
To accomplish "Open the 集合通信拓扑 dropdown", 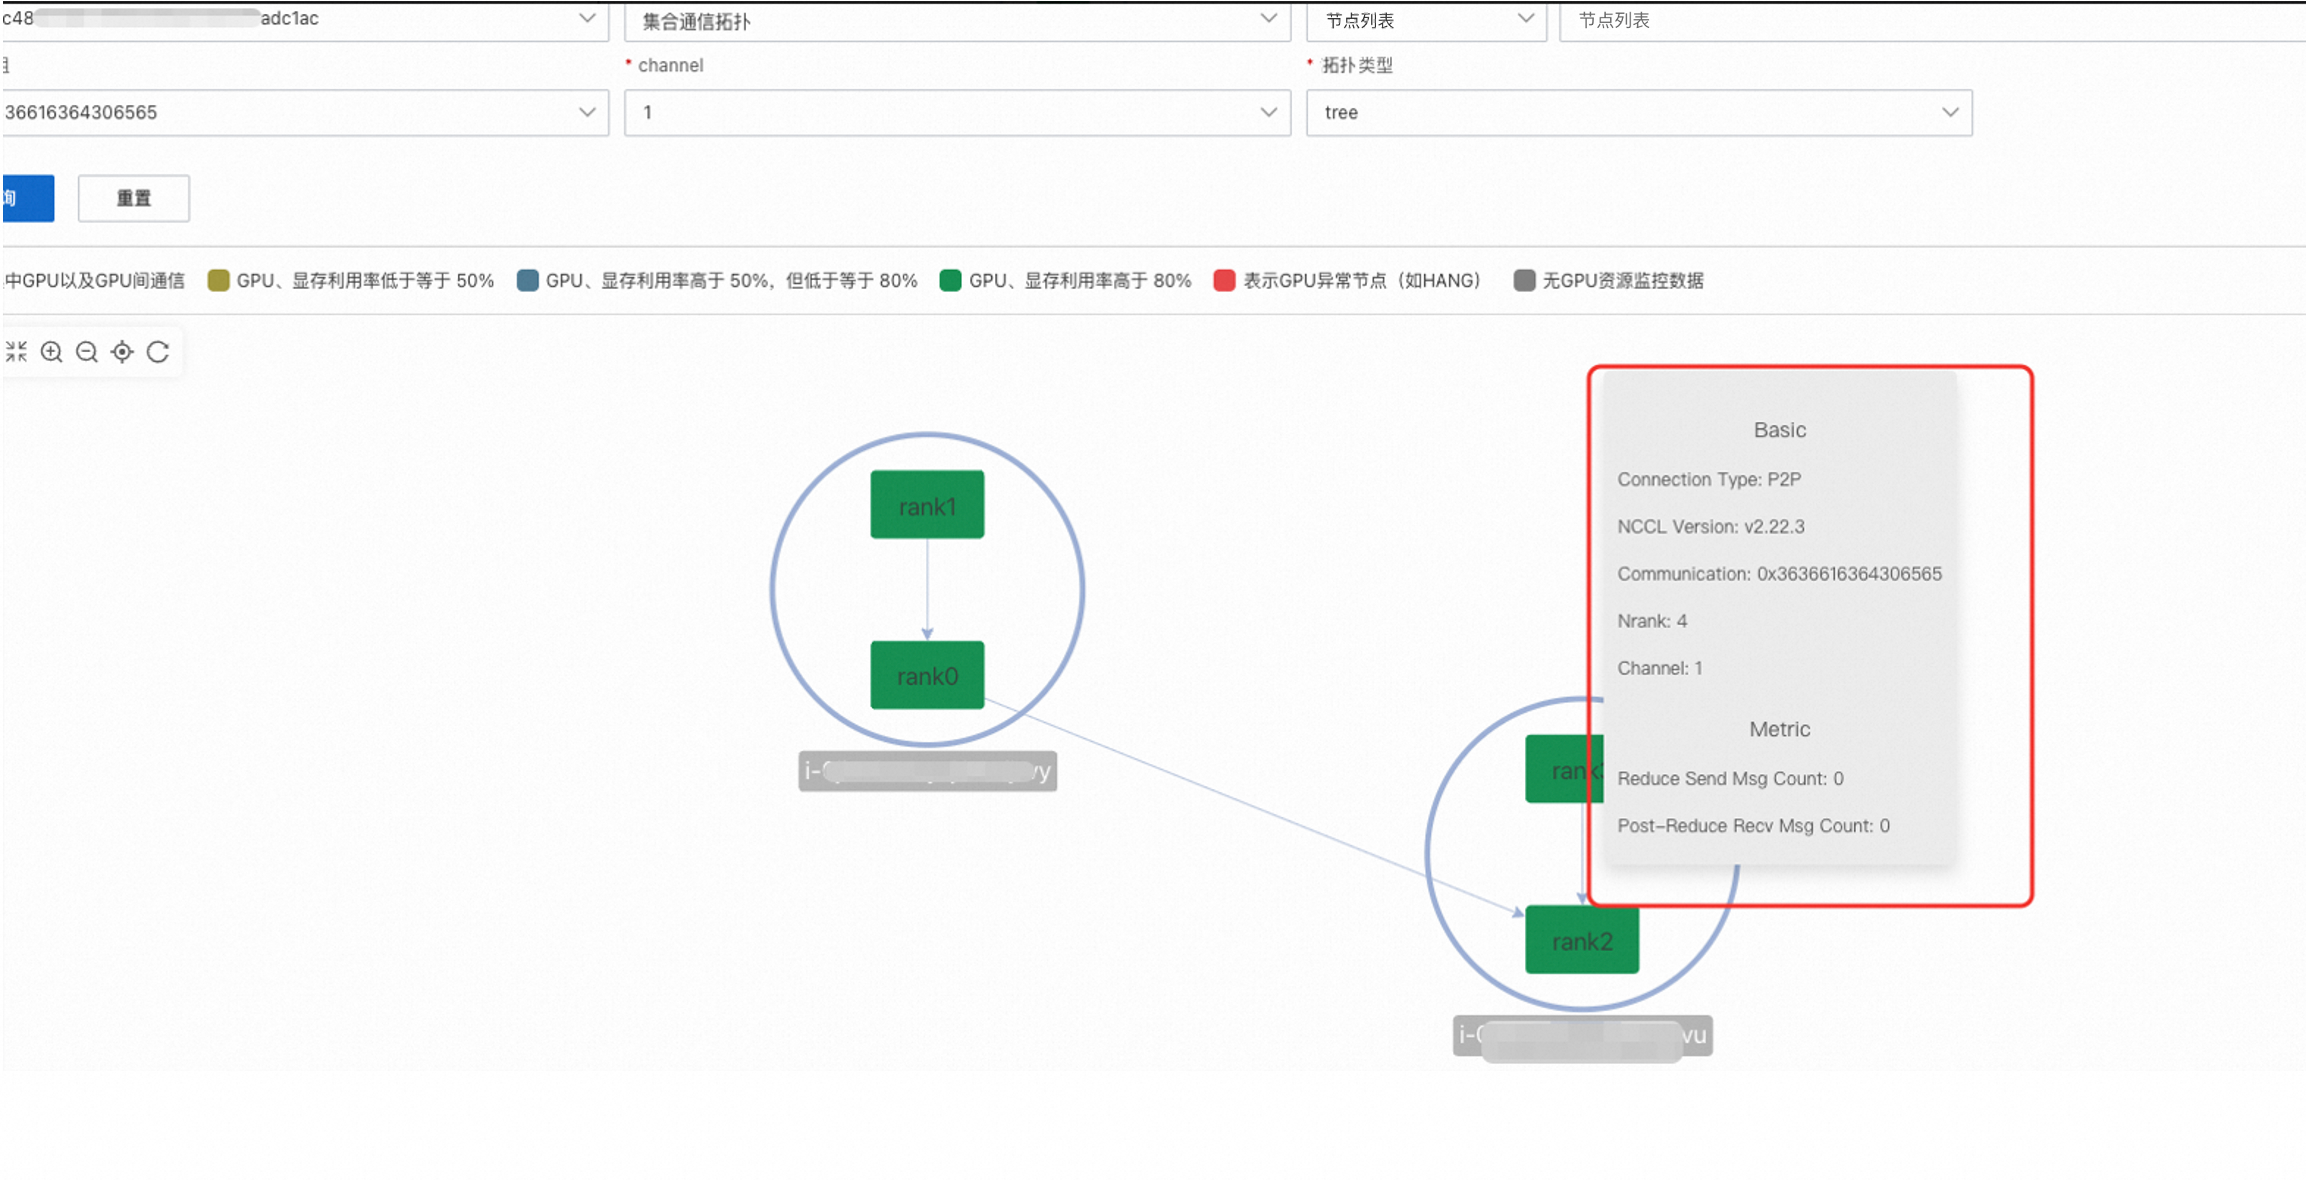I will coord(956,20).
